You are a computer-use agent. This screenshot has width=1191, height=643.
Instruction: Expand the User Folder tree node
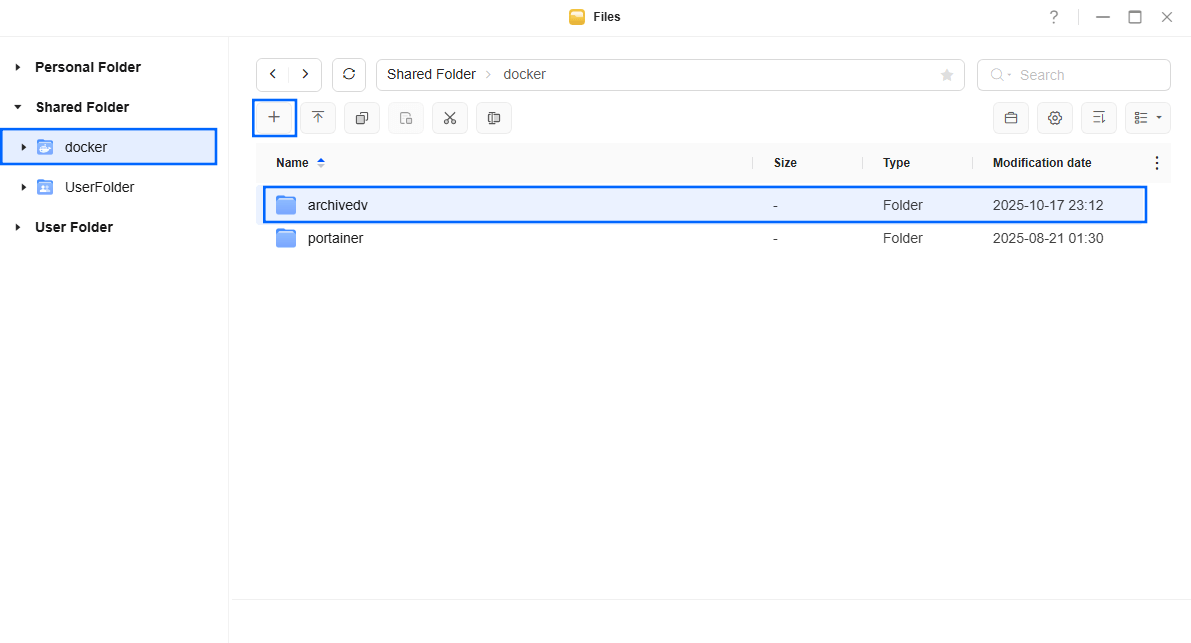click(18, 227)
